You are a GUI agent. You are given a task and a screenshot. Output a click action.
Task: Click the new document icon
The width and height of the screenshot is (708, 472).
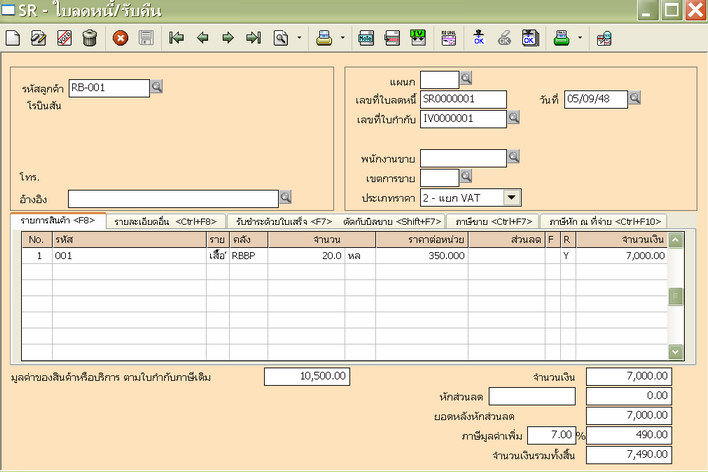pos(13,39)
